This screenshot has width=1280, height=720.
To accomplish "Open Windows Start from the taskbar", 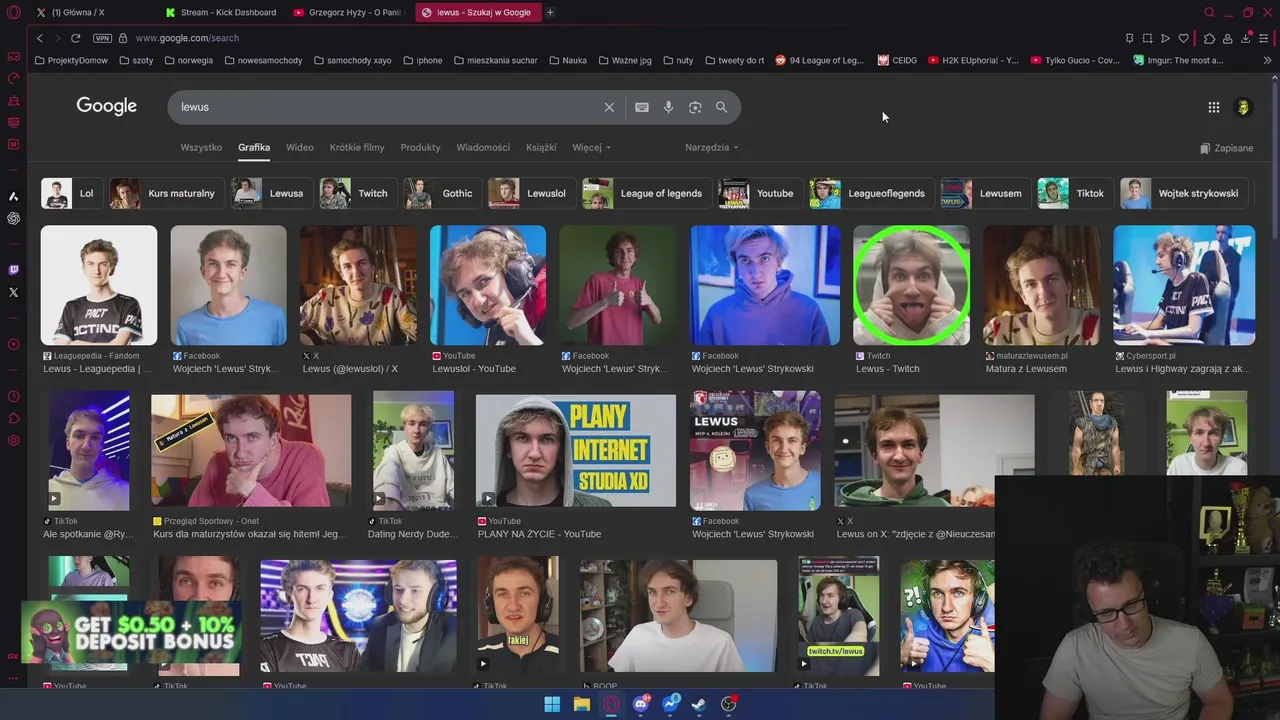I will coord(552,704).
